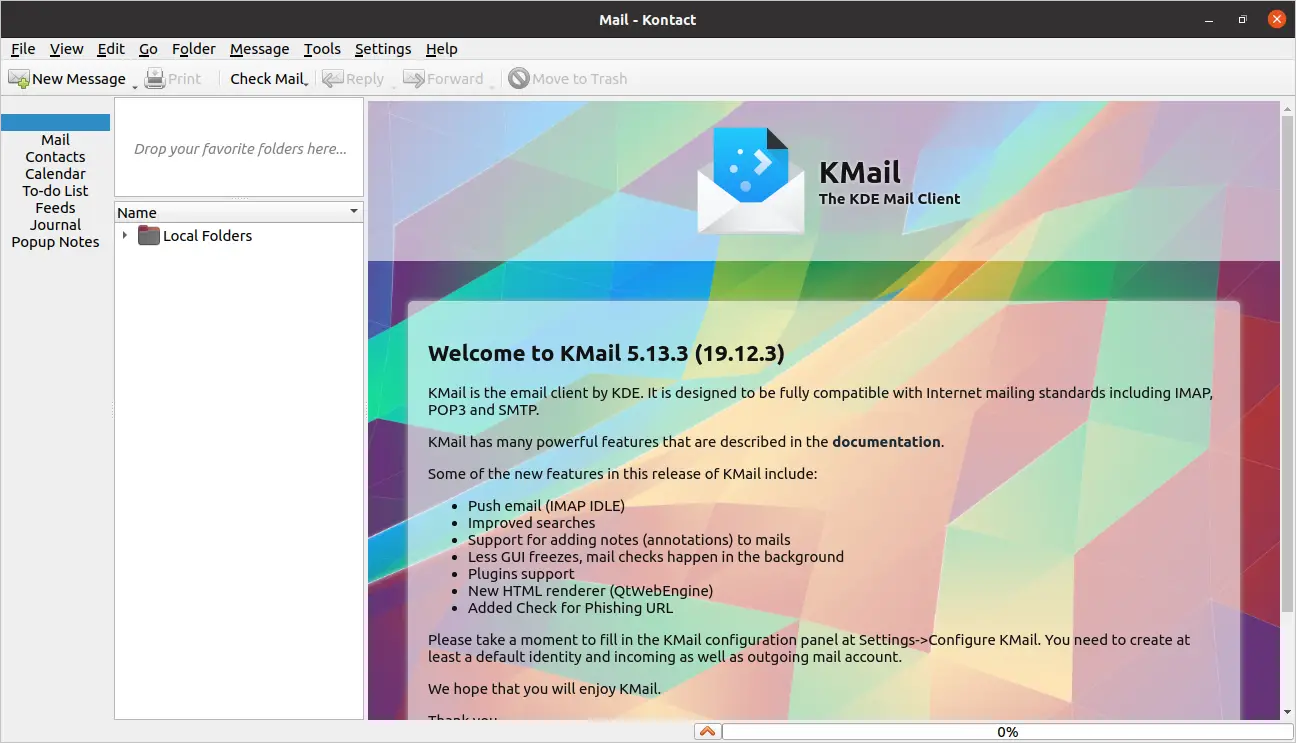Click the Move to Trash button
Screen dimensions: 1296x743
[x=568, y=78]
